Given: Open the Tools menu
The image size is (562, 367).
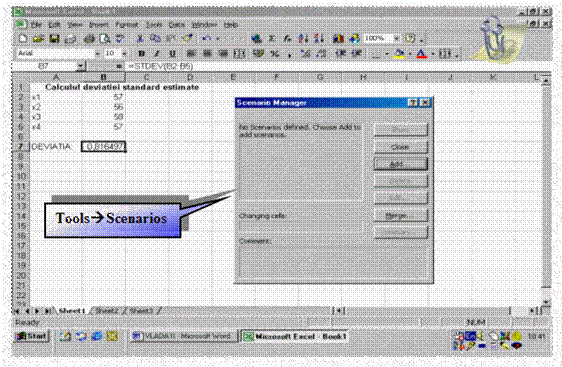Looking at the screenshot, I should pos(153,25).
